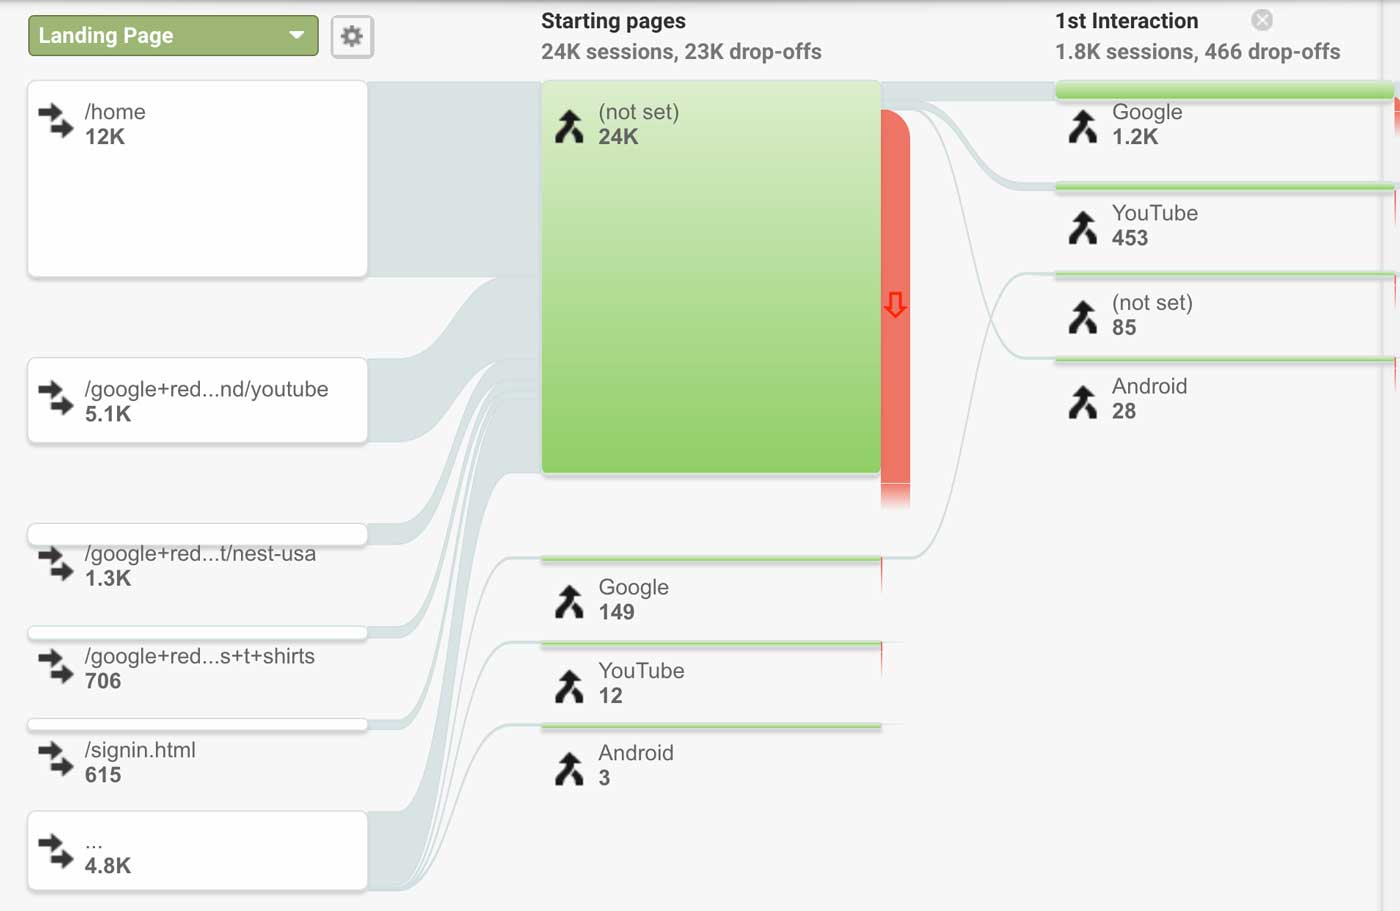Screen dimensions: 1400x911
Task: Select the /home landing page node
Action: click(197, 179)
